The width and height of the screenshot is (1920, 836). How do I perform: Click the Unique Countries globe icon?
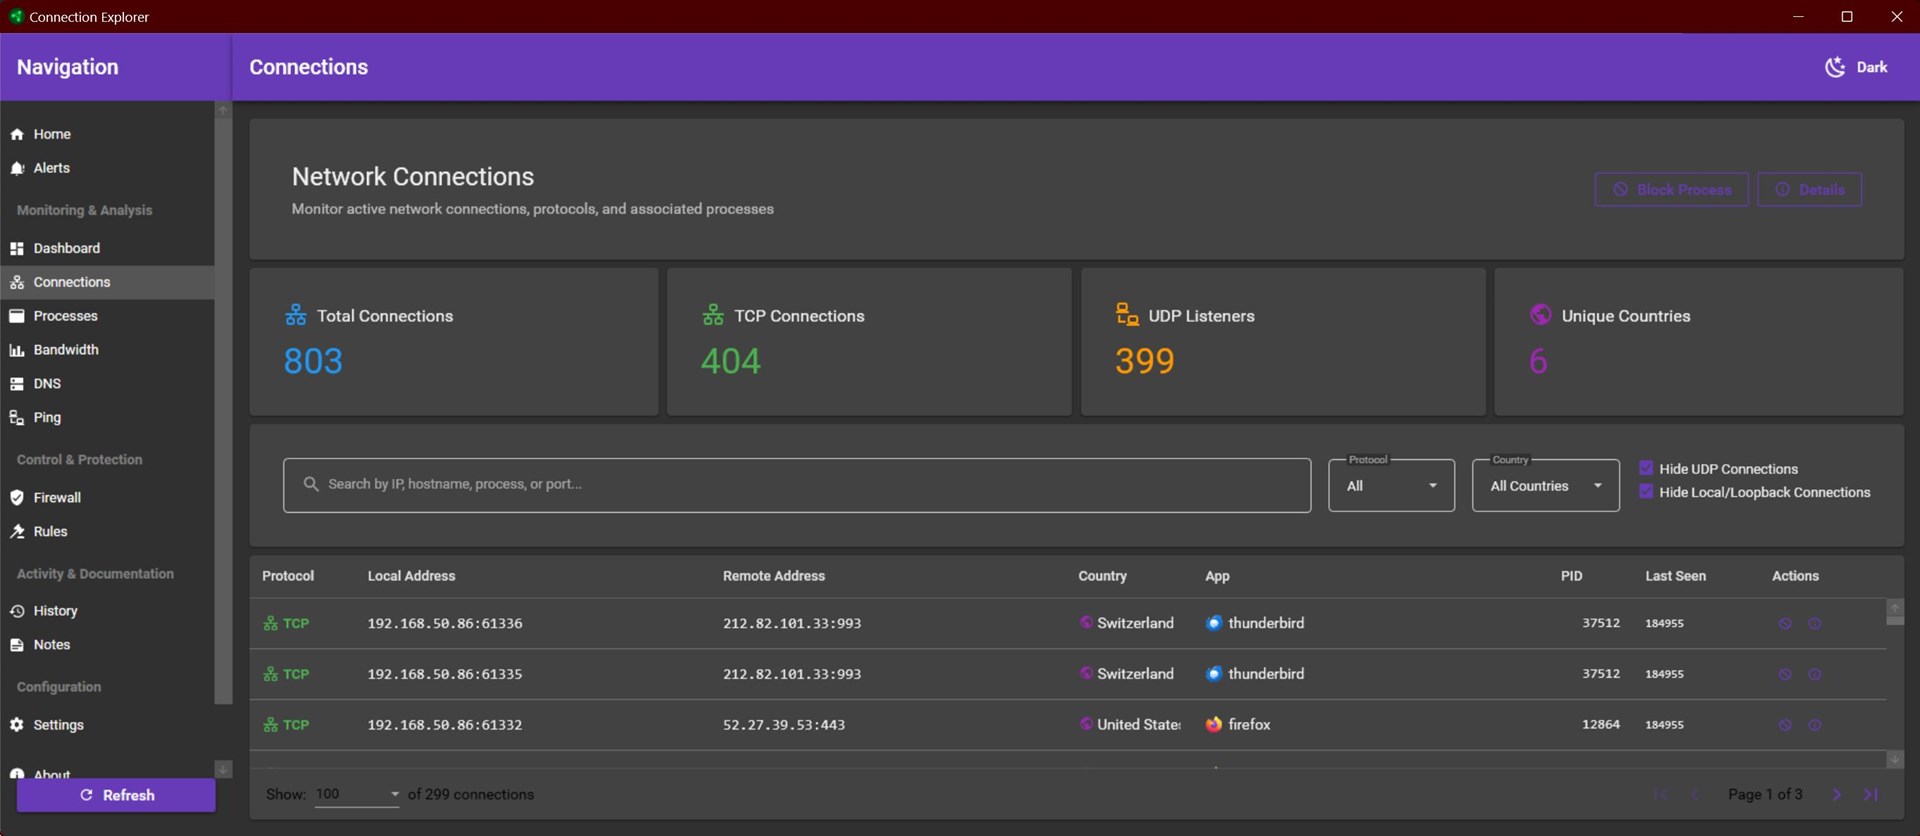pos(1540,315)
